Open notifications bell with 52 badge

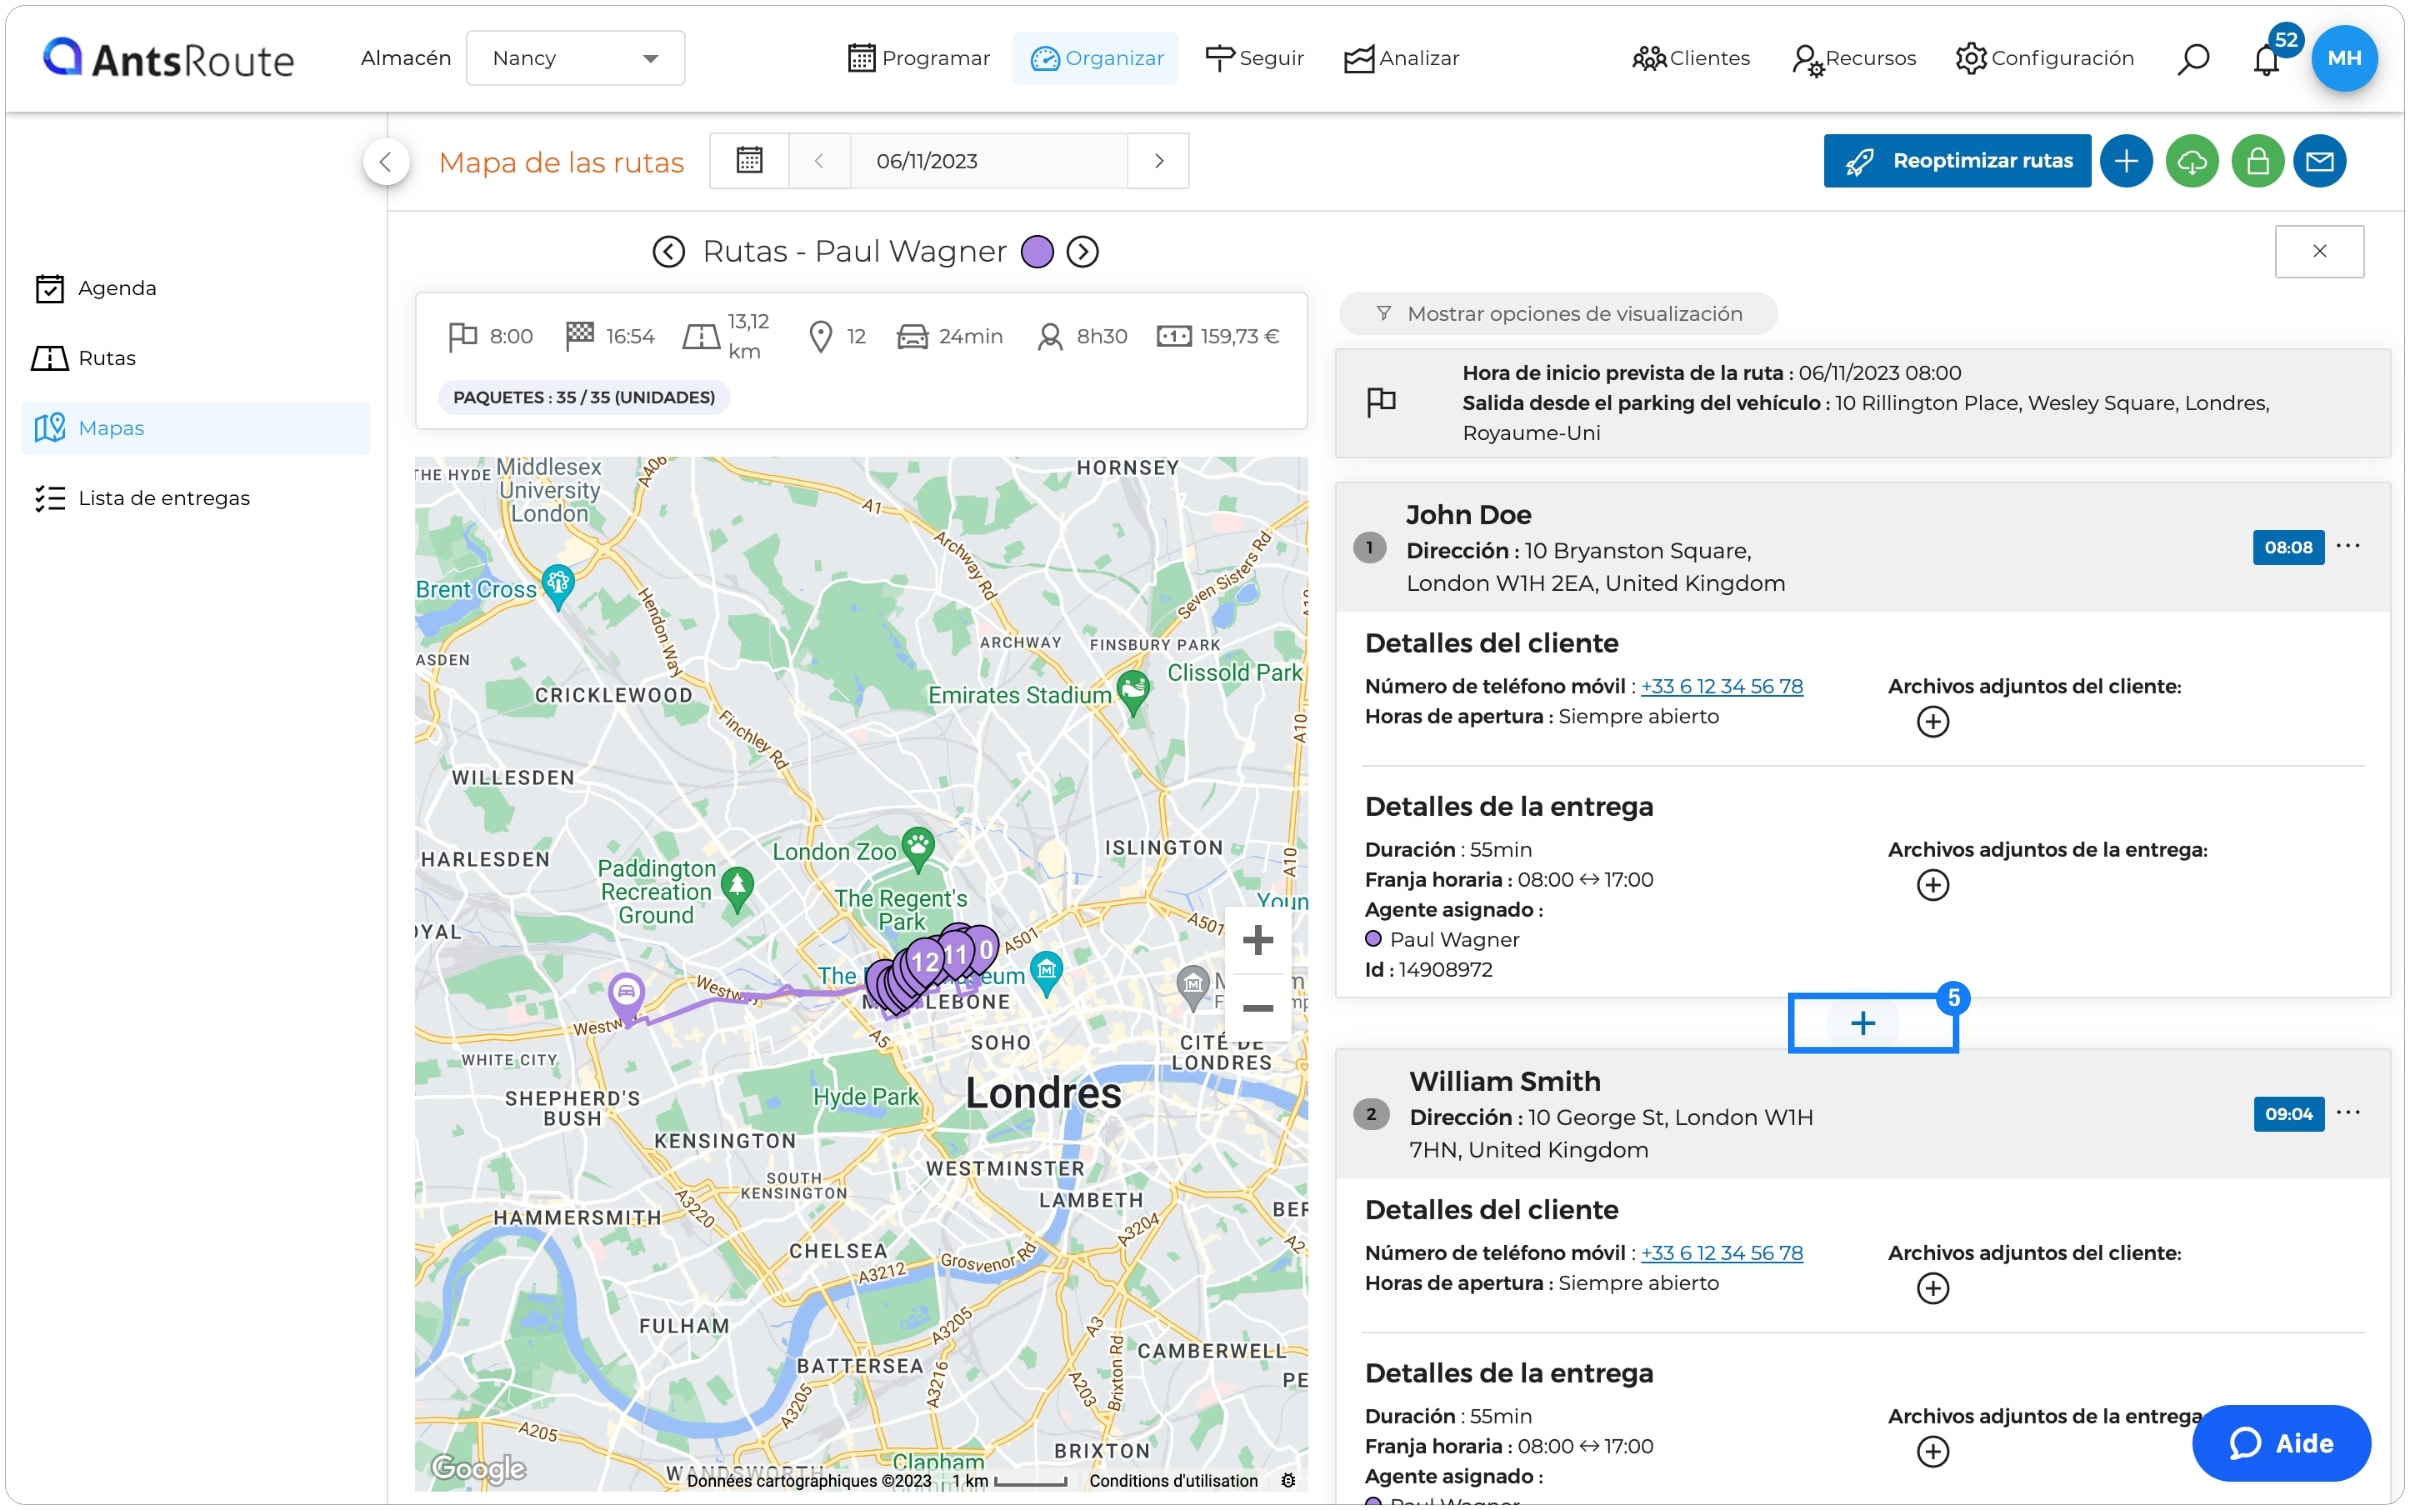[2267, 59]
